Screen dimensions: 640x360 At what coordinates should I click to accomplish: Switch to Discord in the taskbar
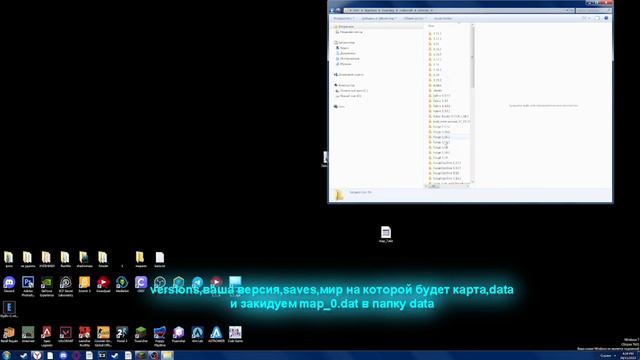[x=63, y=356]
